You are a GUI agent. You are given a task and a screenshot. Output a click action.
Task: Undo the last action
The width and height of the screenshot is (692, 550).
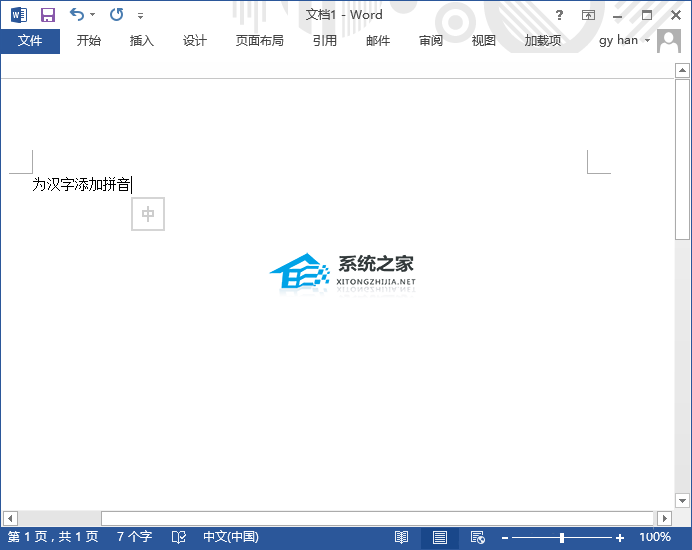[77, 15]
